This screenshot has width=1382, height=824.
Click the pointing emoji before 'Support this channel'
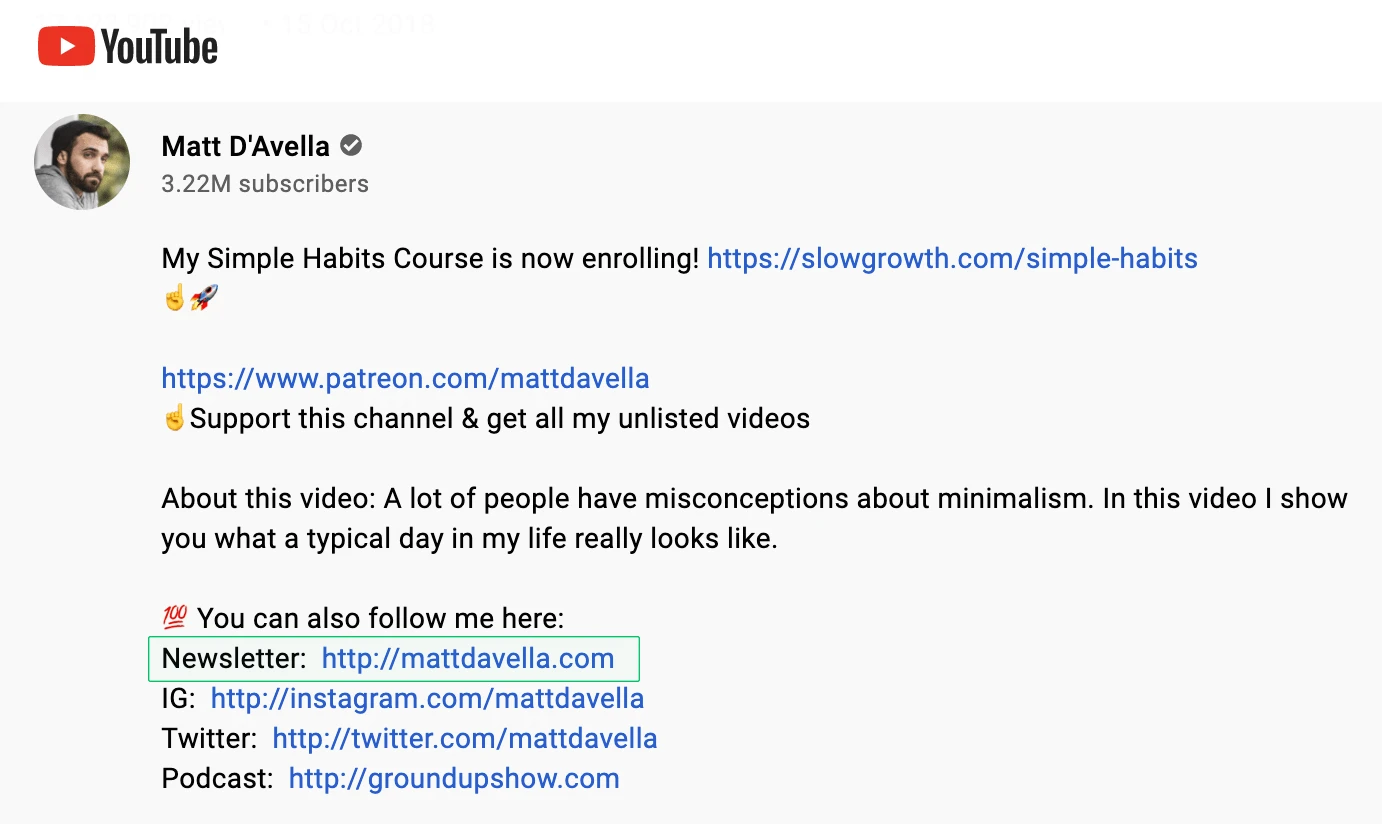click(174, 418)
